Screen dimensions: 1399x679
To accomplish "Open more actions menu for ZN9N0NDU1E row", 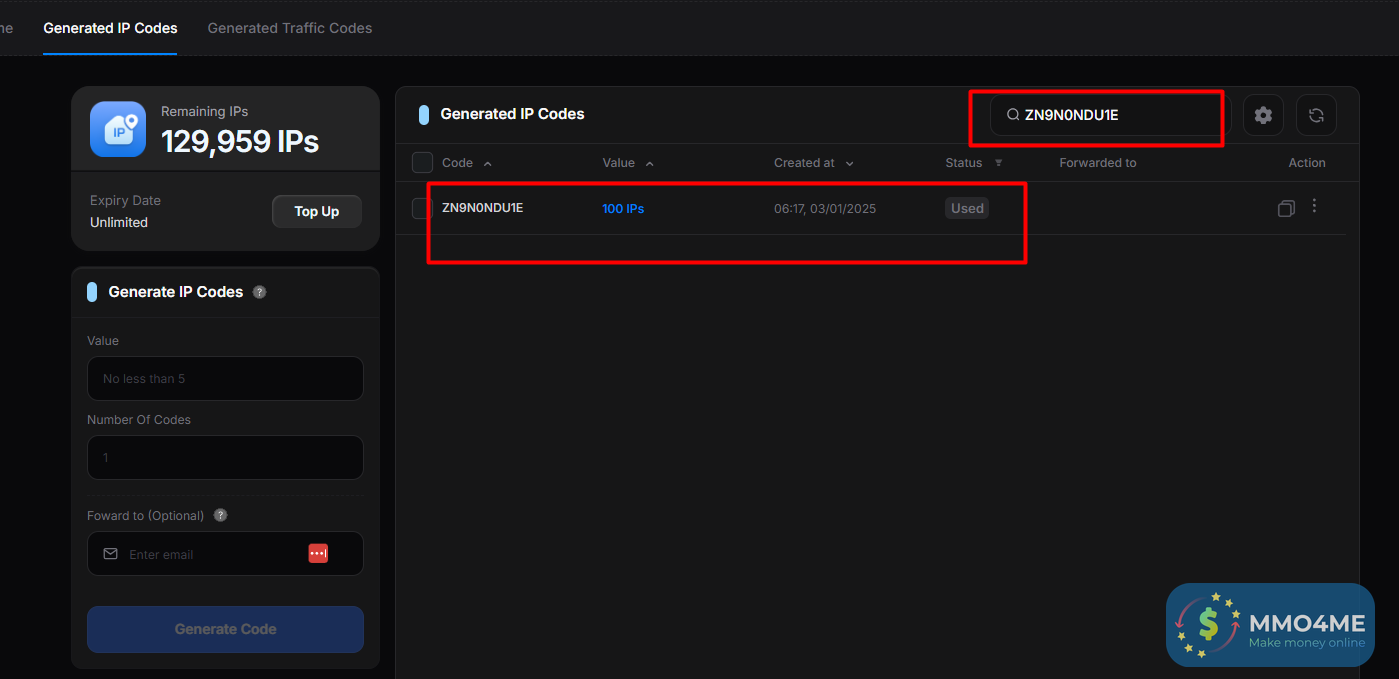I will (1314, 206).
